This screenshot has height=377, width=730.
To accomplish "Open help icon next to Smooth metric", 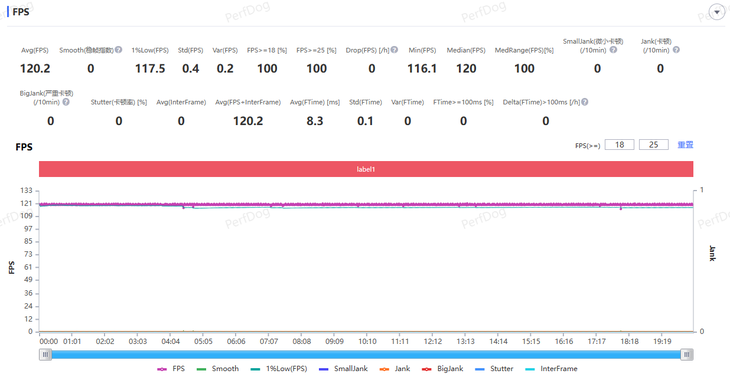I will click(118, 50).
